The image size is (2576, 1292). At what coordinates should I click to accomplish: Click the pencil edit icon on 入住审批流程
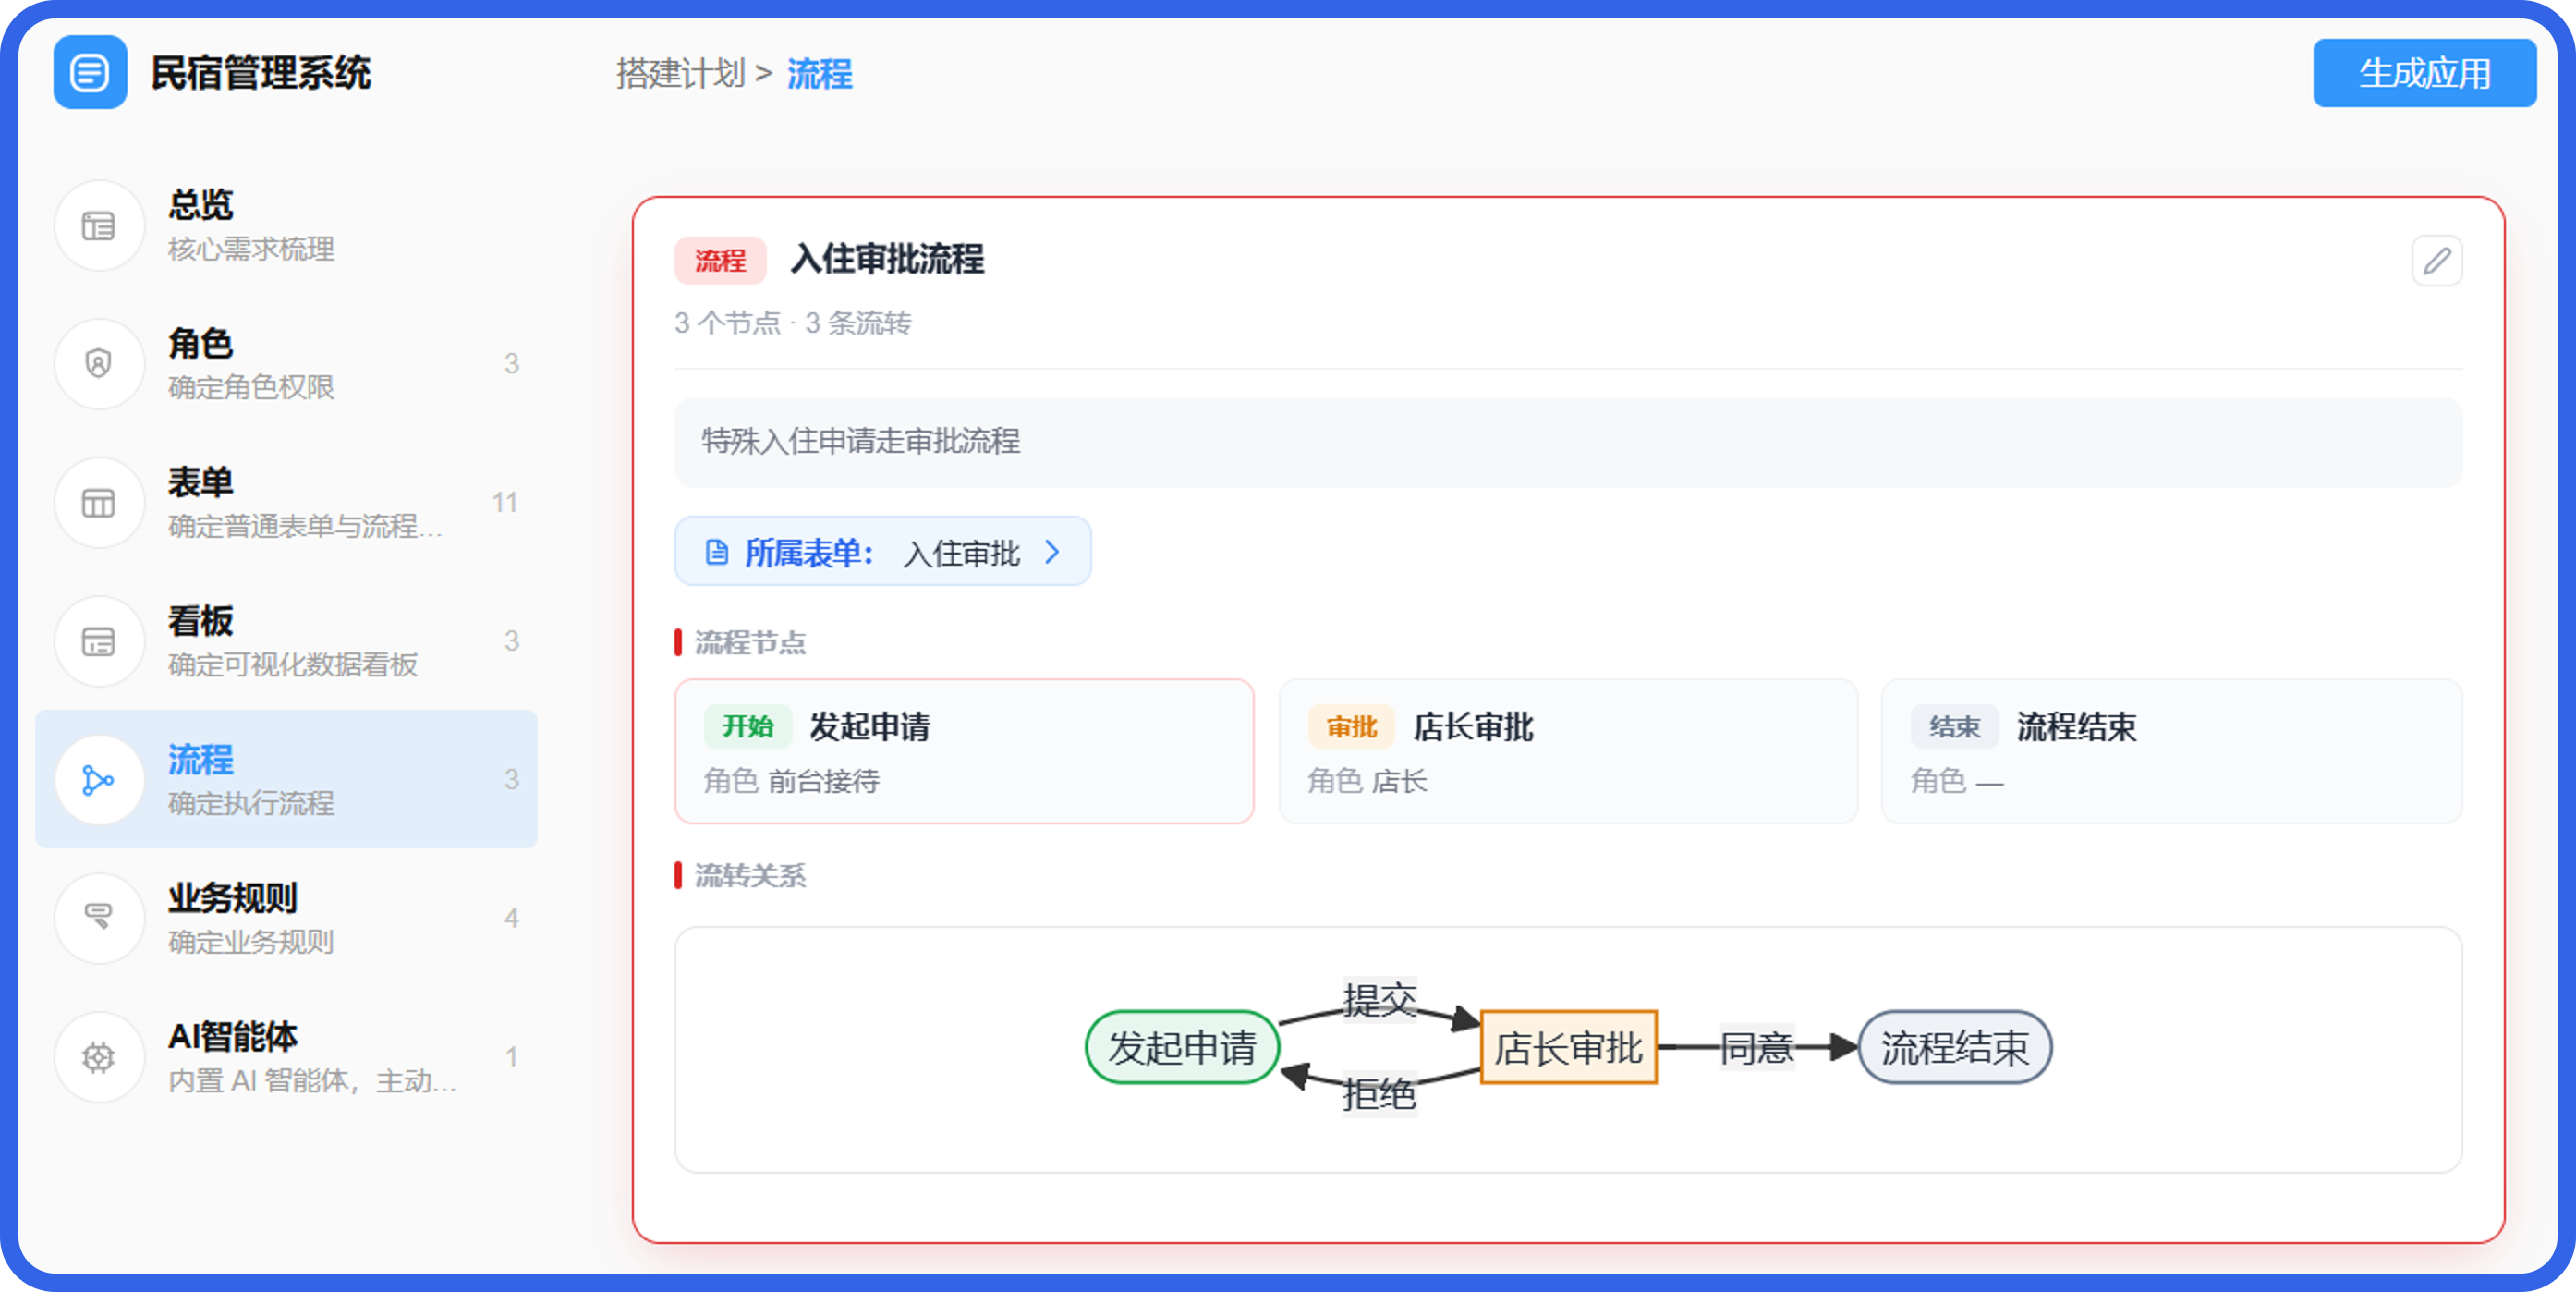tap(2437, 261)
